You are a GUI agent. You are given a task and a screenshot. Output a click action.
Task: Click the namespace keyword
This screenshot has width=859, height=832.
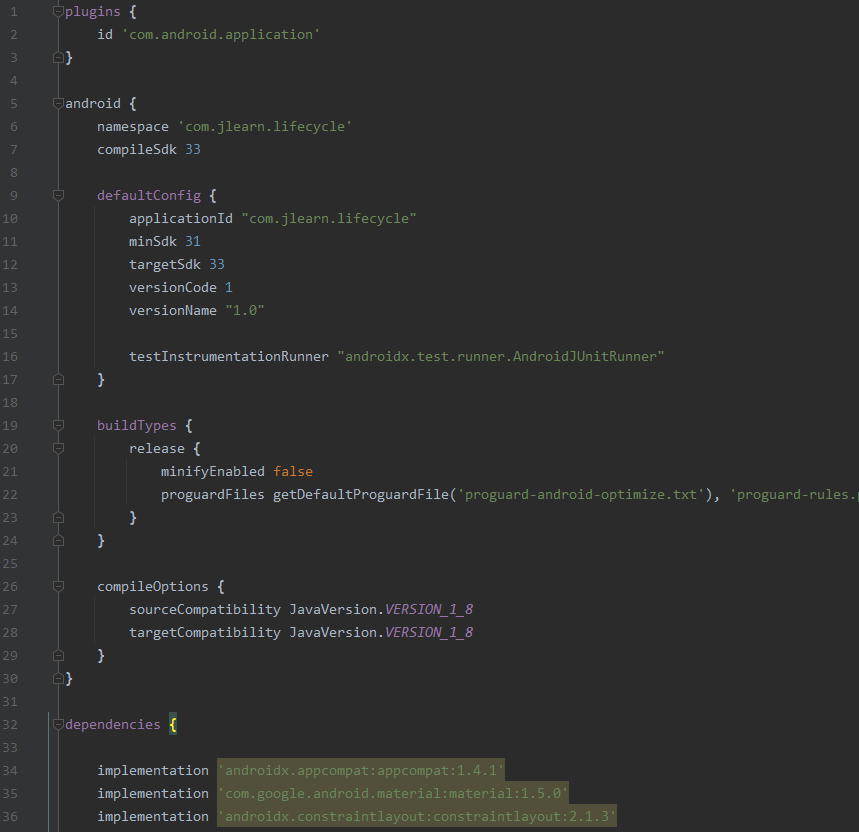(133, 127)
